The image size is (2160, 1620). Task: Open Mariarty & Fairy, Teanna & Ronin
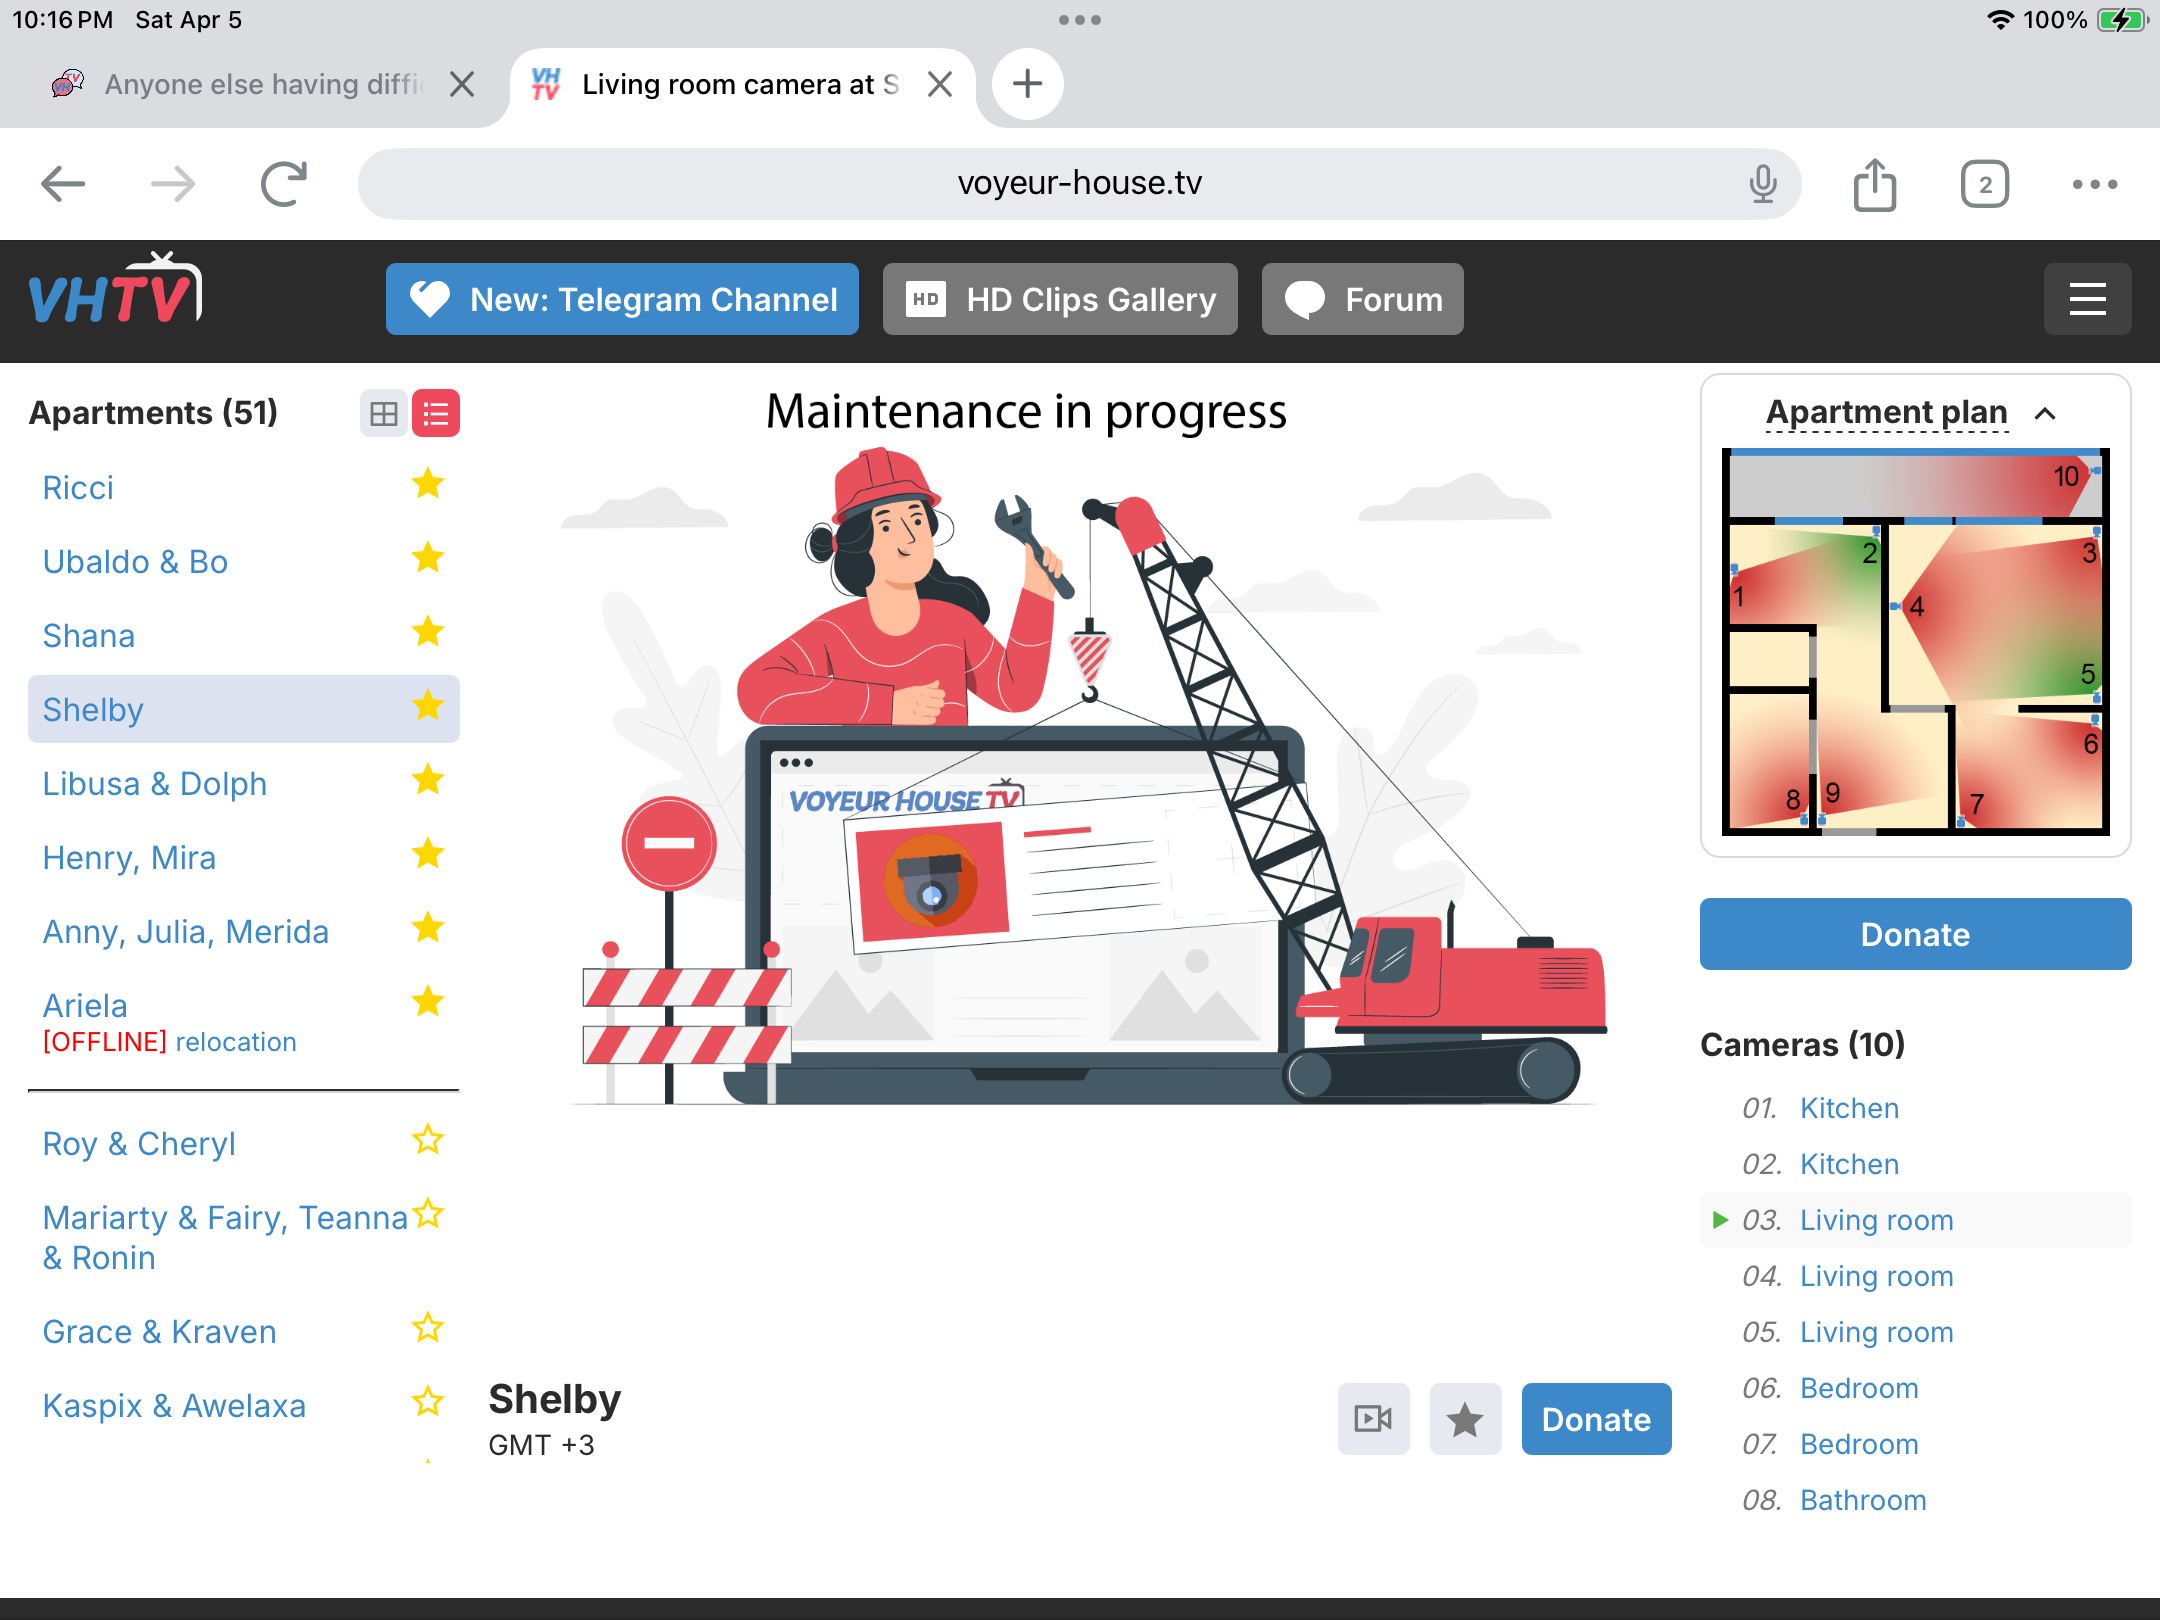click(225, 1238)
